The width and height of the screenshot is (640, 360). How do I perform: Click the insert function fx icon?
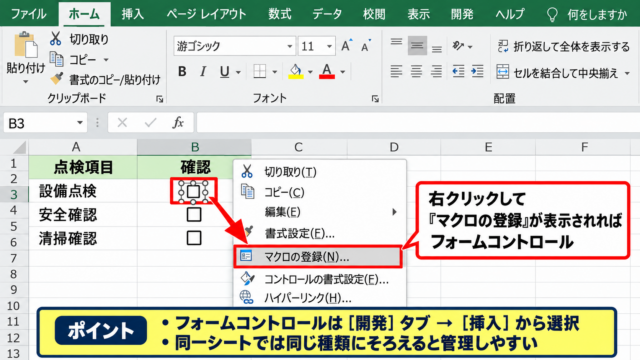click(x=178, y=122)
